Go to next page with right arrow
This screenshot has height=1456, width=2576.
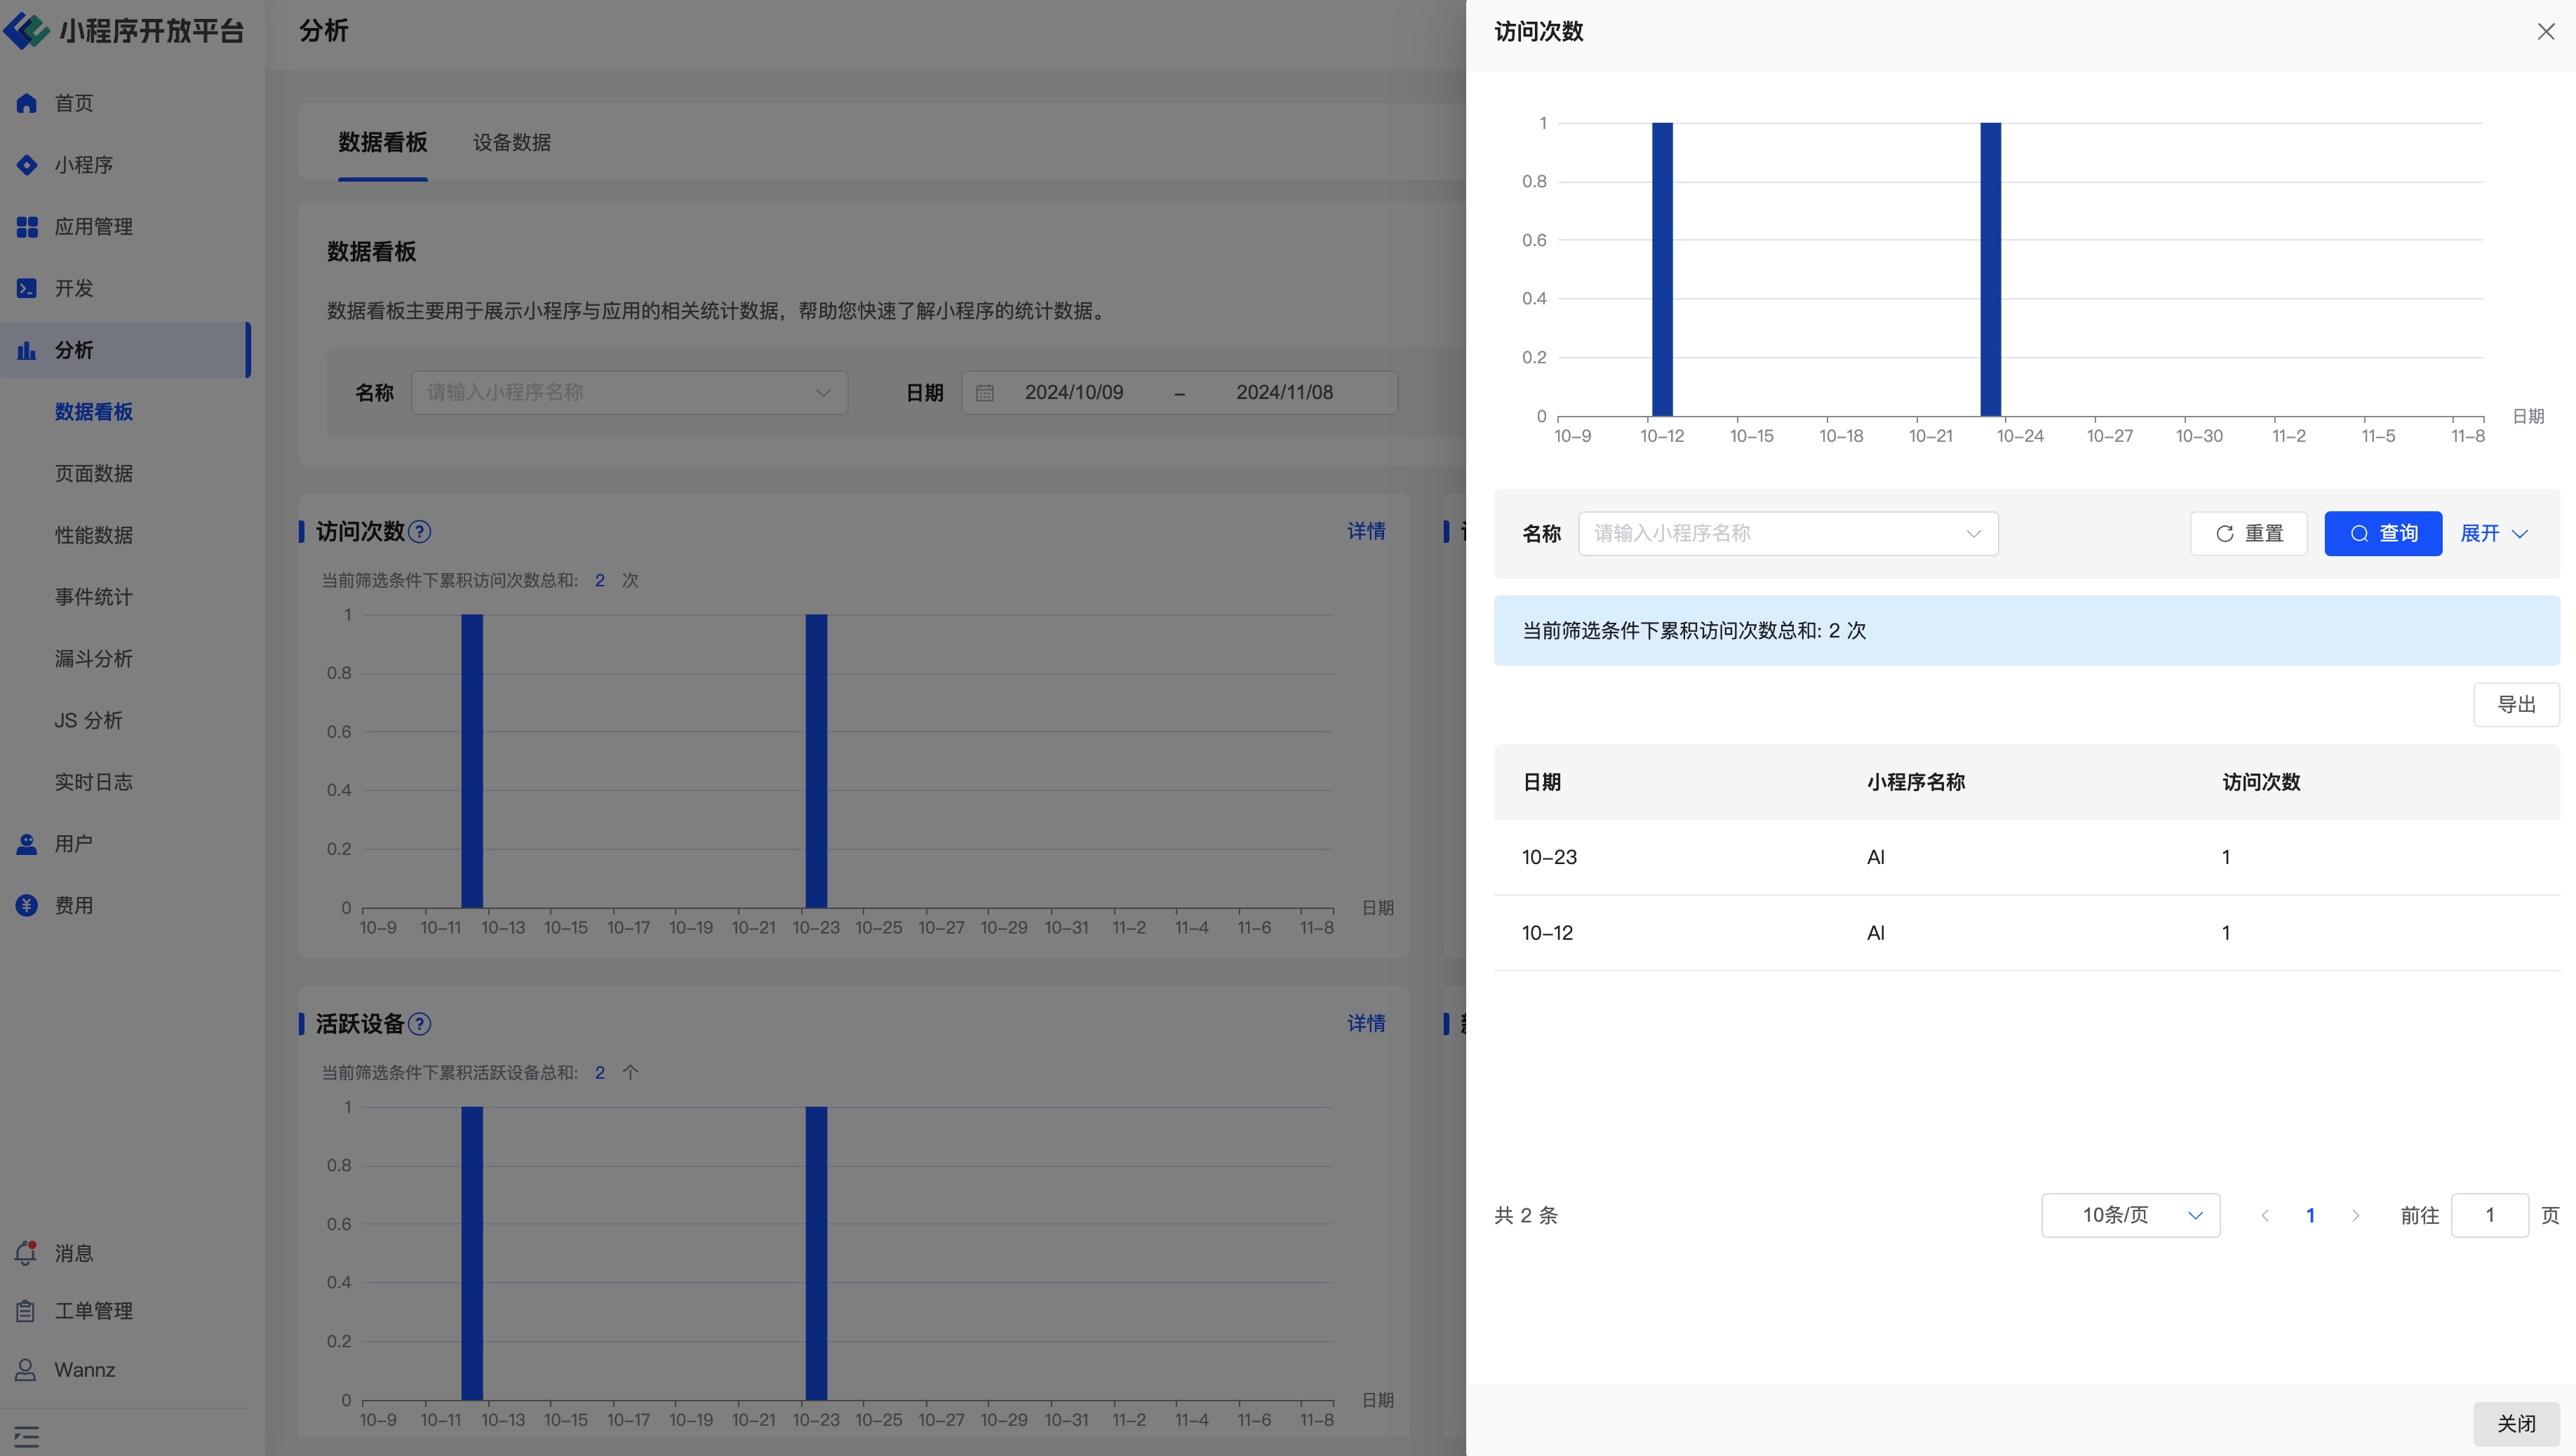[x=2355, y=1215]
